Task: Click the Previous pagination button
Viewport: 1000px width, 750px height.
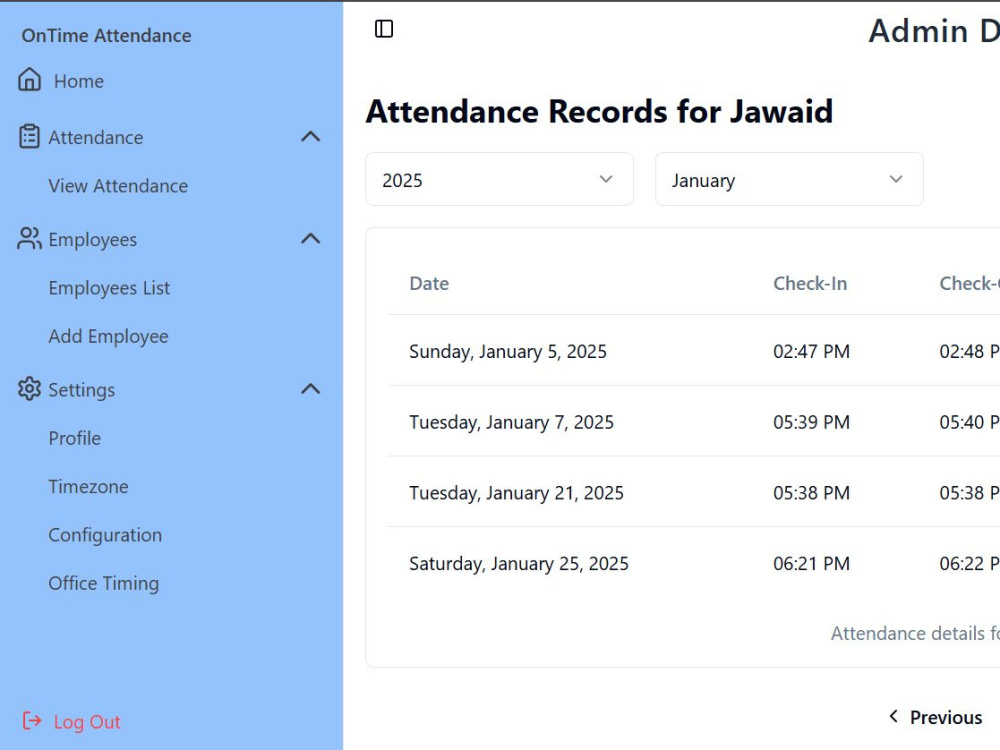Action: pos(936,717)
